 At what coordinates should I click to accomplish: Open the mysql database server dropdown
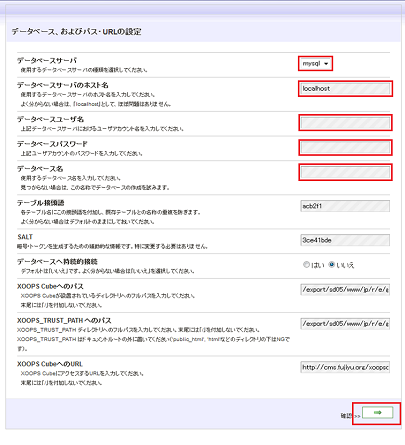(x=315, y=63)
